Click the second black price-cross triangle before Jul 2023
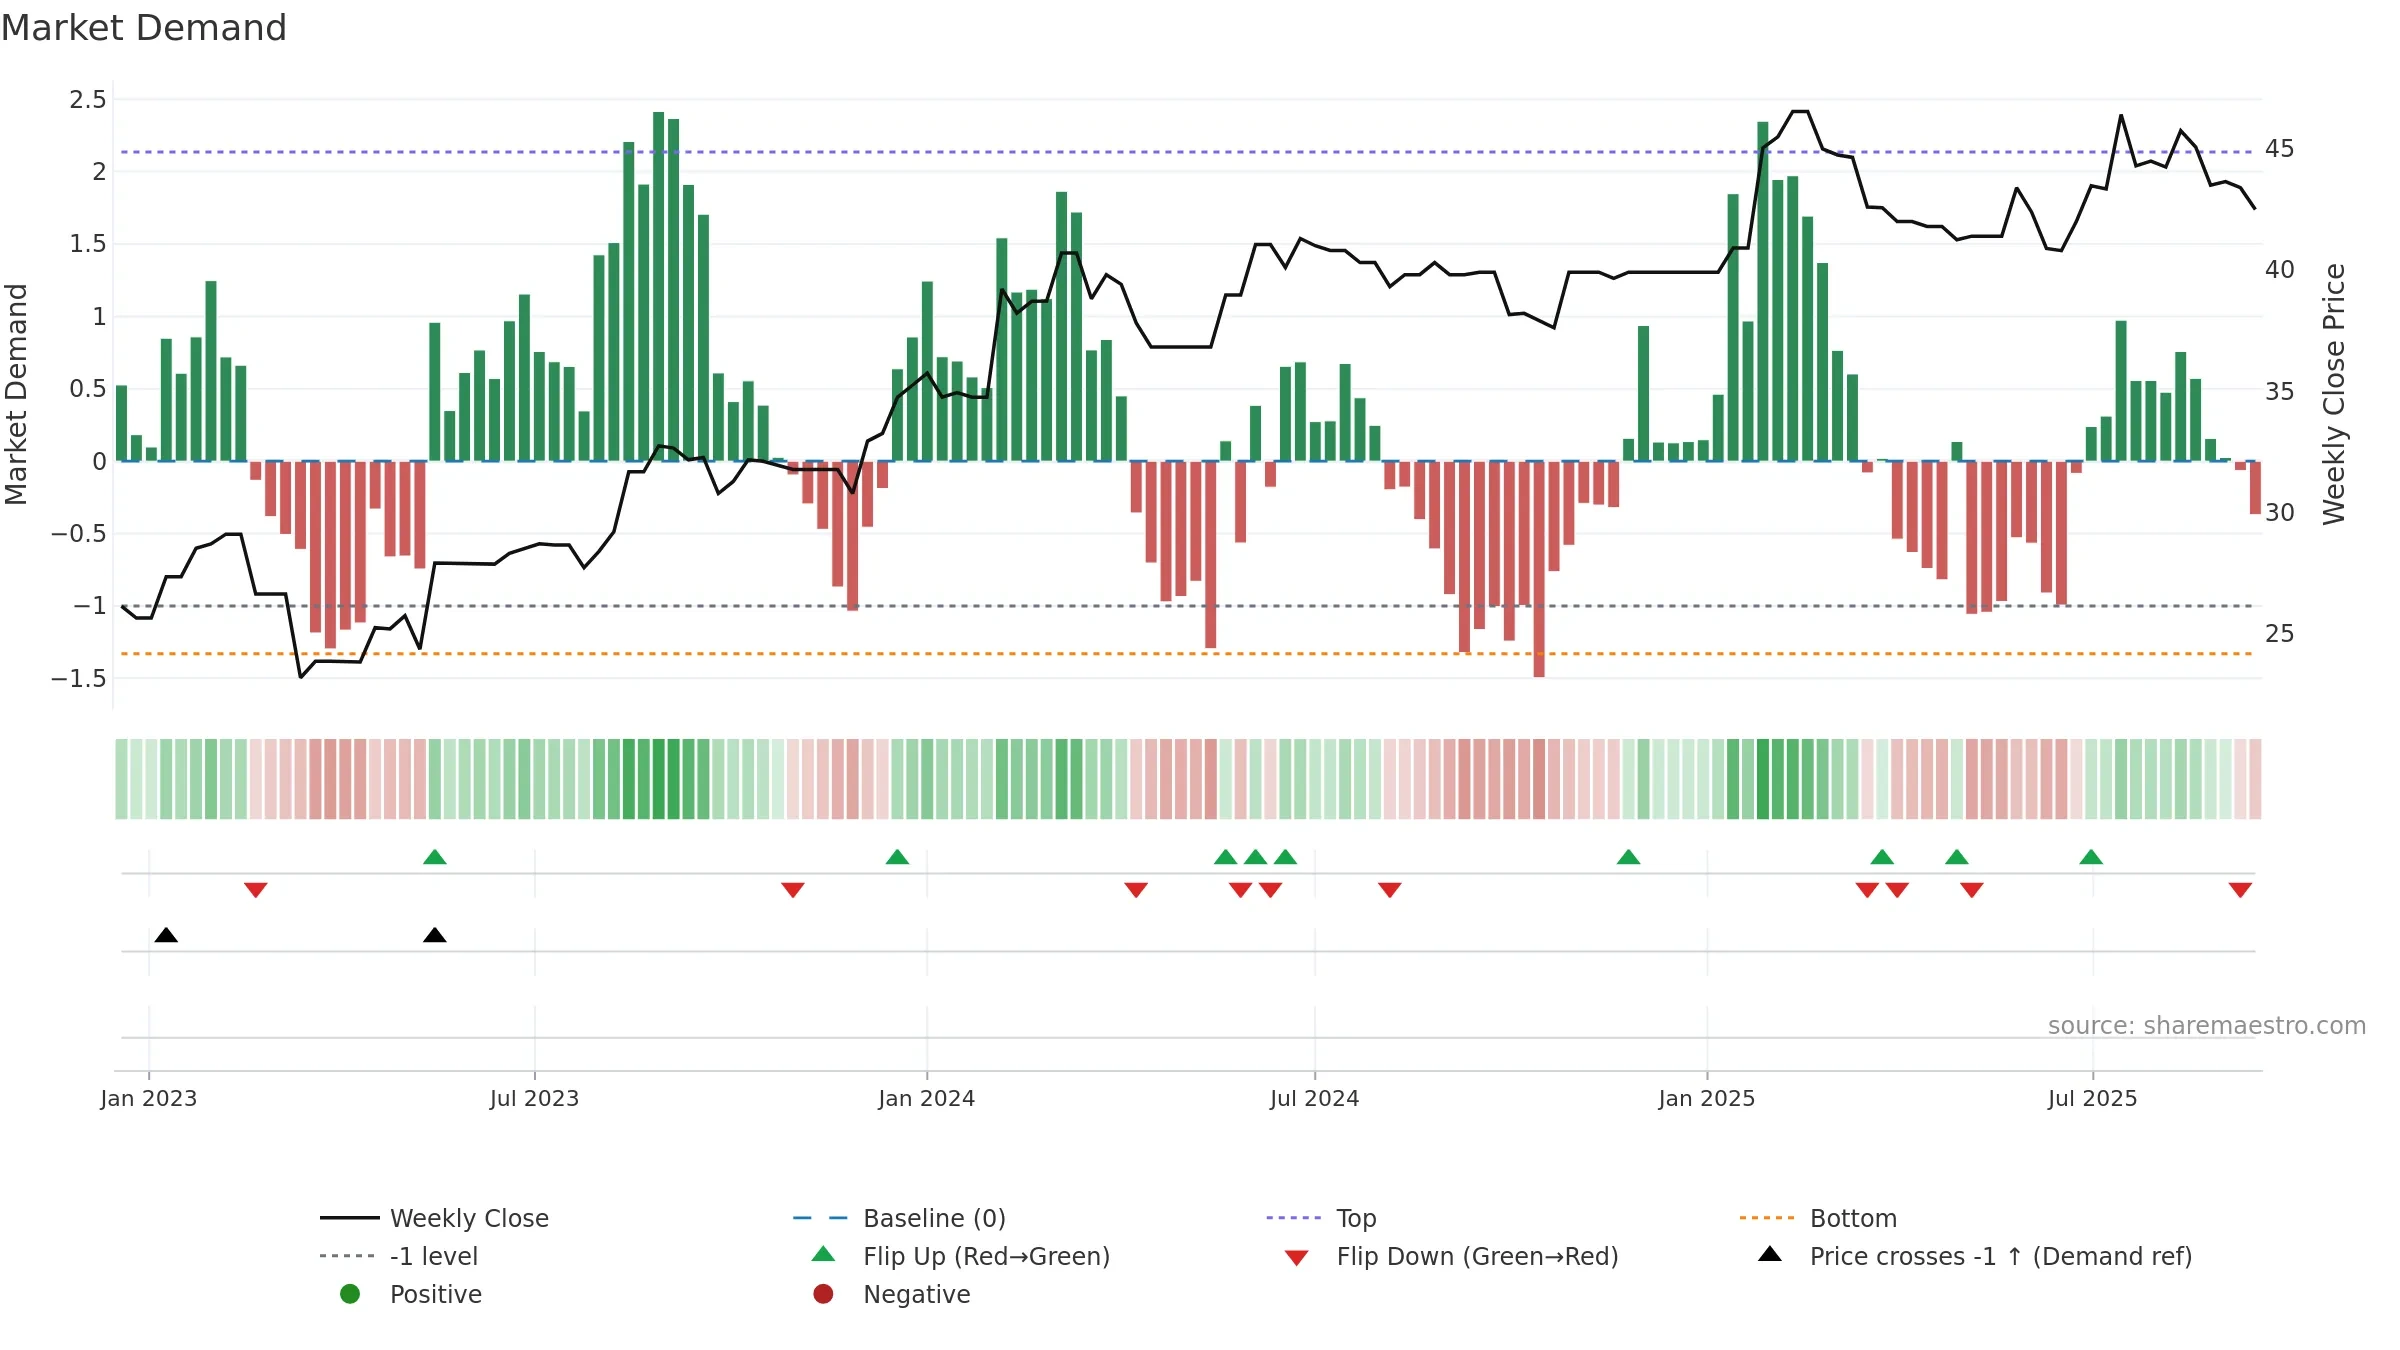The height and width of the screenshot is (1350, 2400). 435,935
